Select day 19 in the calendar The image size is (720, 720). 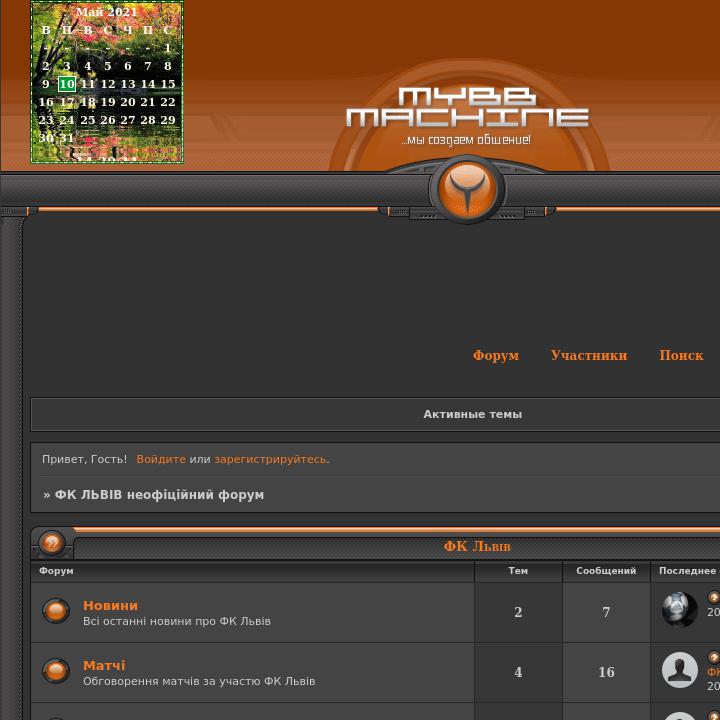[x=107, y=102]
